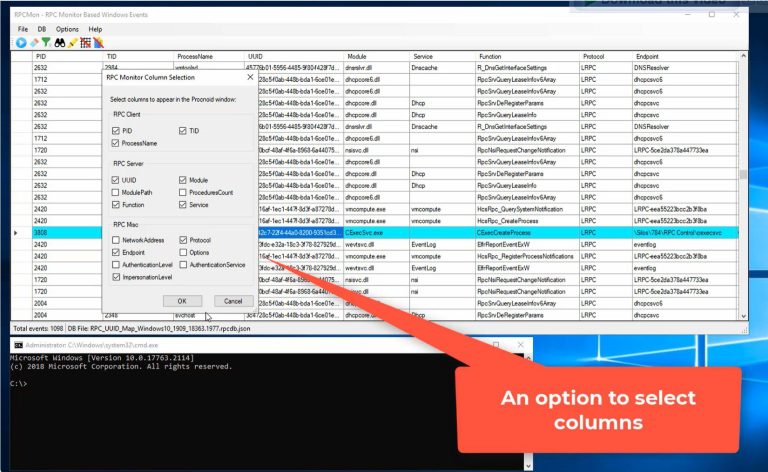Open the DB menu
The height and width of the screenshot is (472, 768).
coord(42,29)
